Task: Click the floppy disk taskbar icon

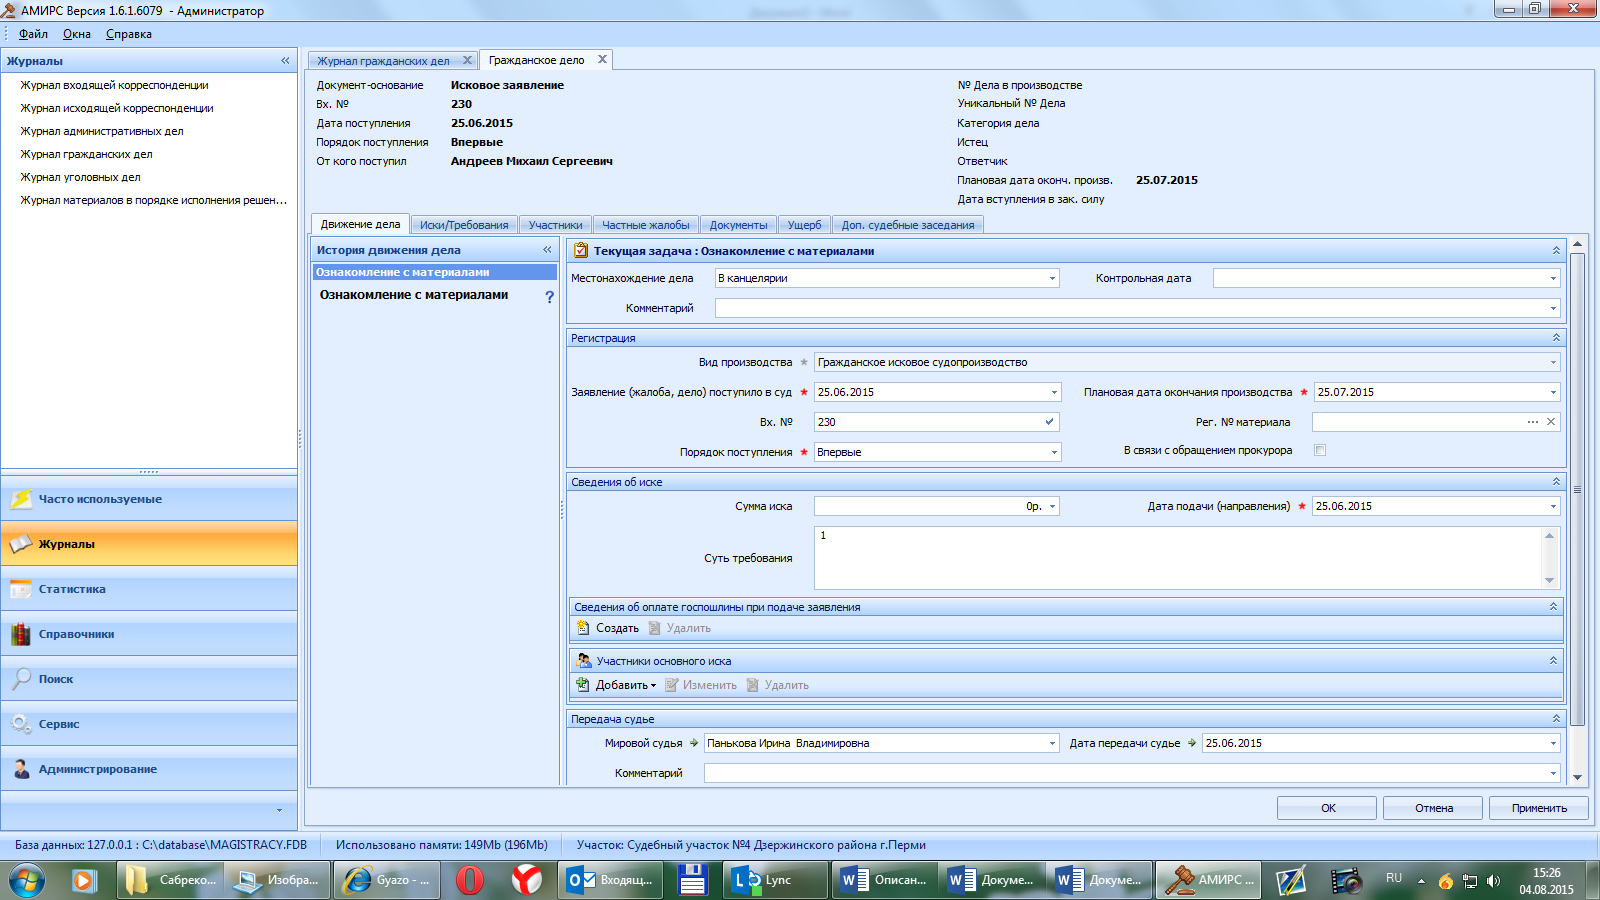Action: (x=693, y=880)
